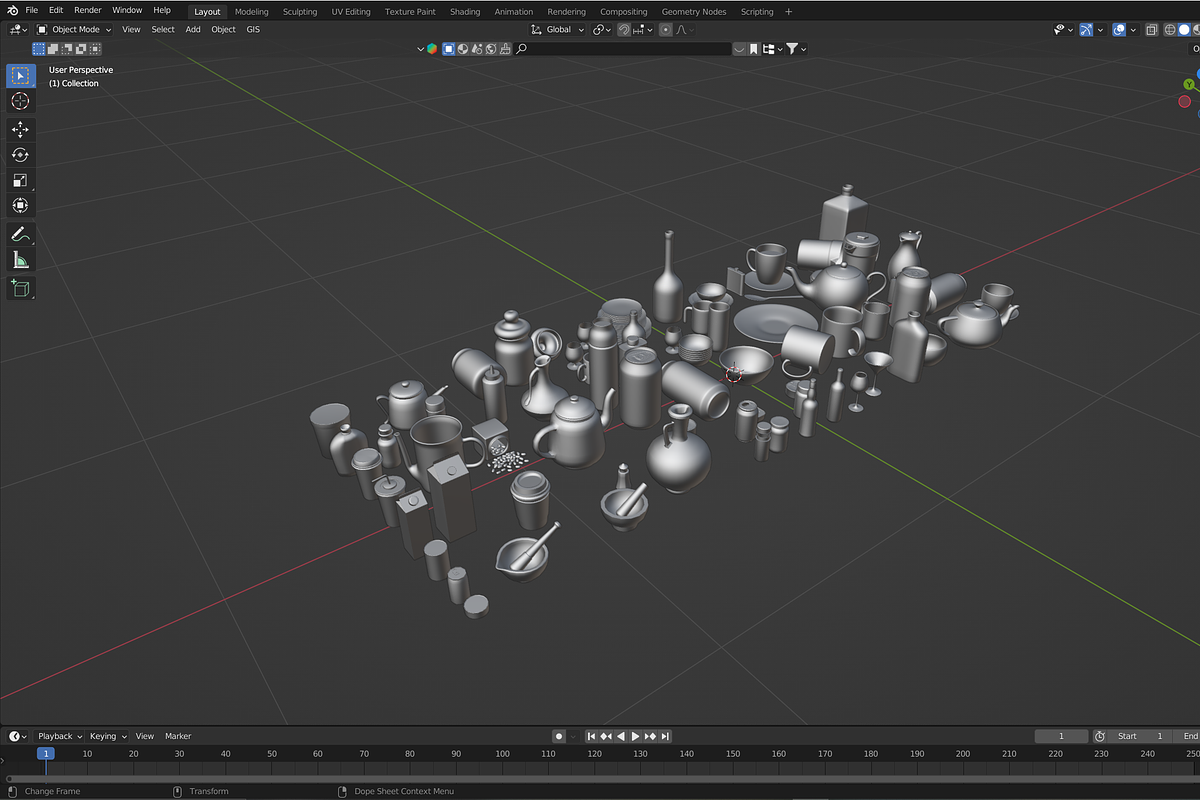
Task: Click the subtract selection mode icon
Action: coord(67,48)
